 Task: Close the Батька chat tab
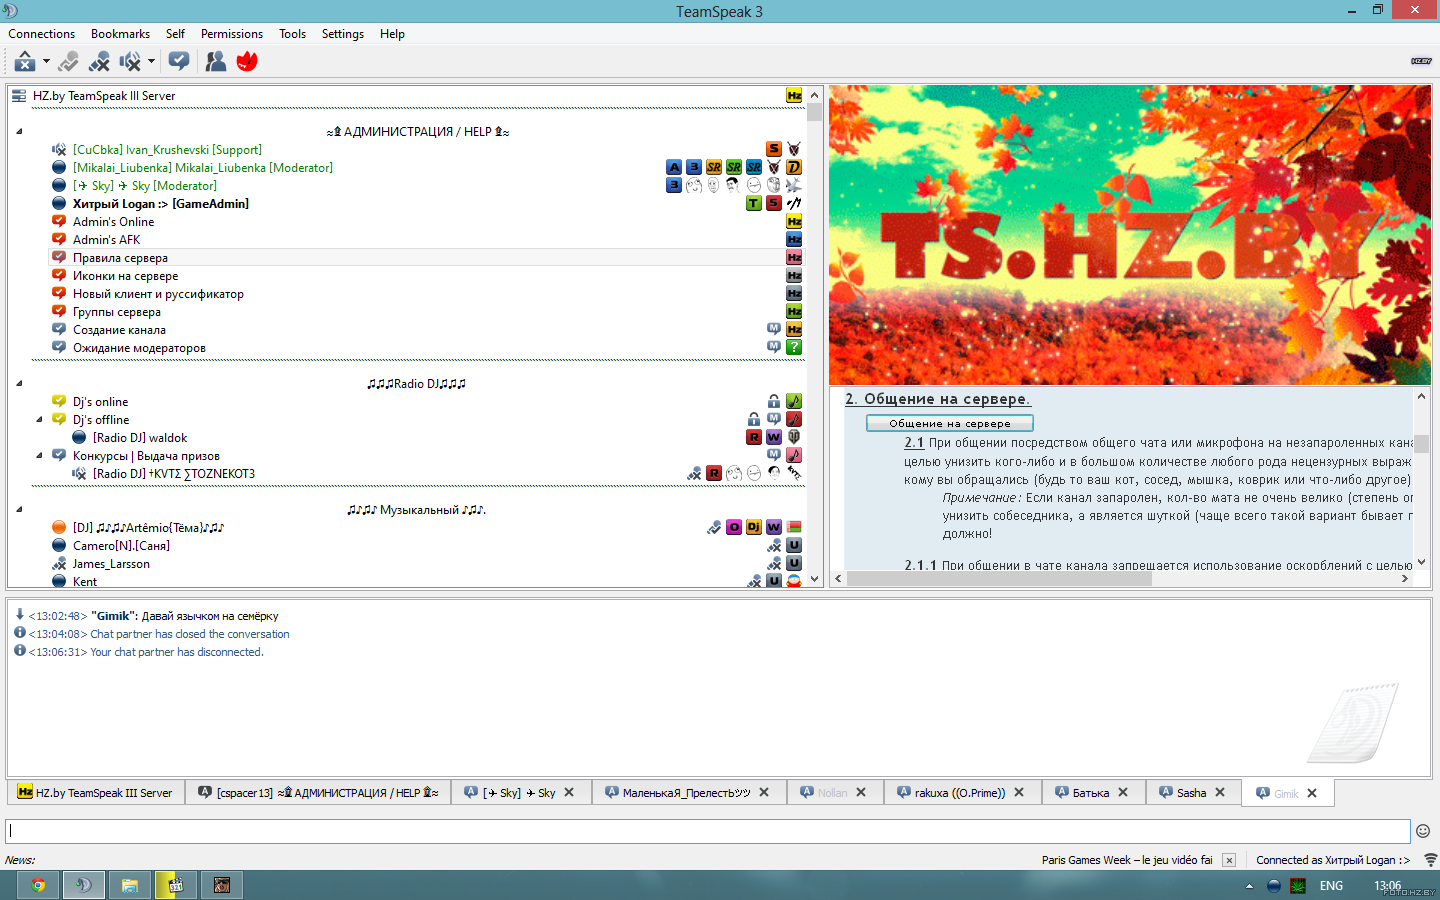pos(1123,793)
